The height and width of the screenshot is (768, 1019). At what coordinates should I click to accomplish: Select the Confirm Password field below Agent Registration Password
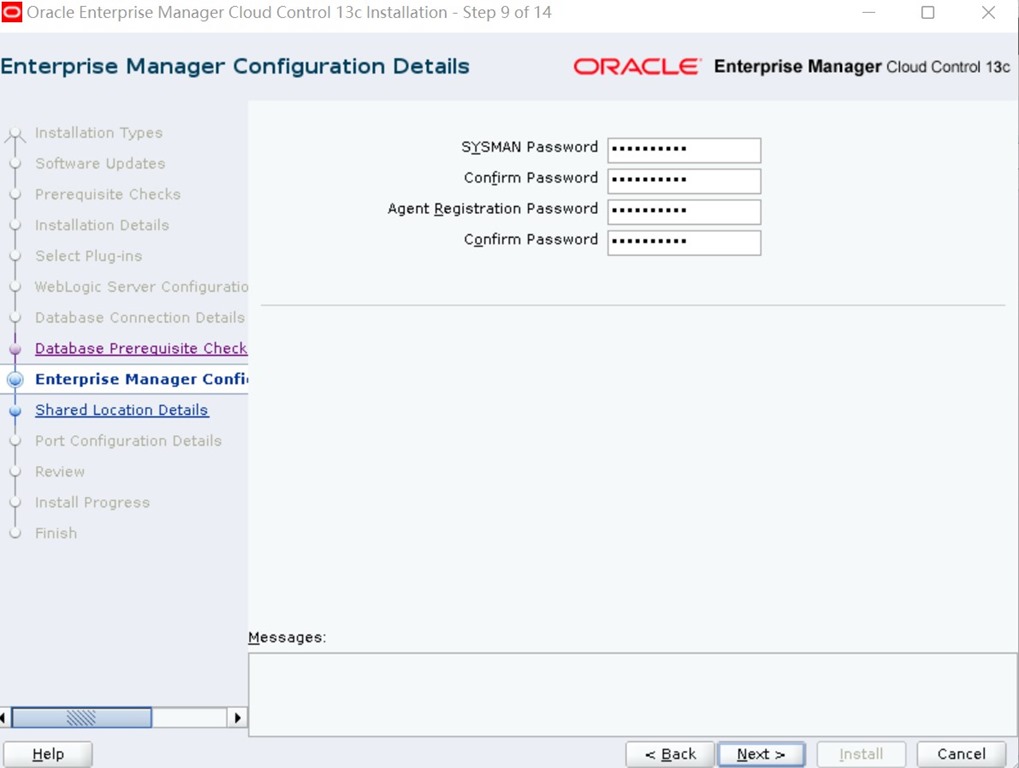[x=684, y=242]
